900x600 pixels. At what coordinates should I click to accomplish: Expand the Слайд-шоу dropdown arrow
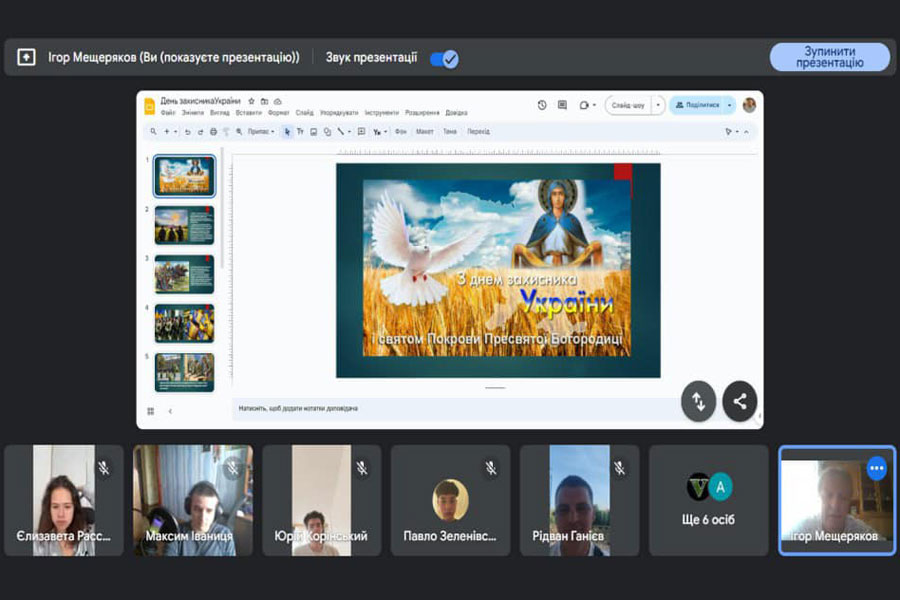(x=657, y=105)
